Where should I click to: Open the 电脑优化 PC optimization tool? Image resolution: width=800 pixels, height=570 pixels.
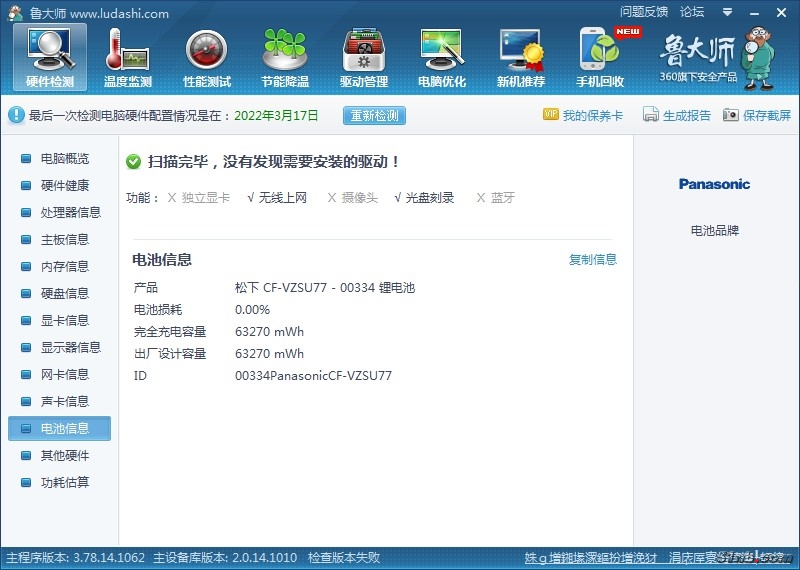(x=442, y=58)
